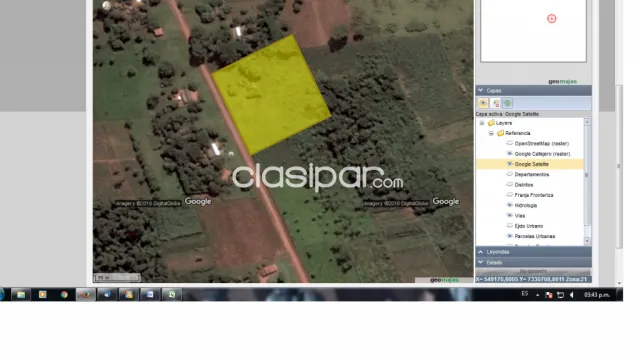Show the OpenStreetMap (raster) layer

509,143
